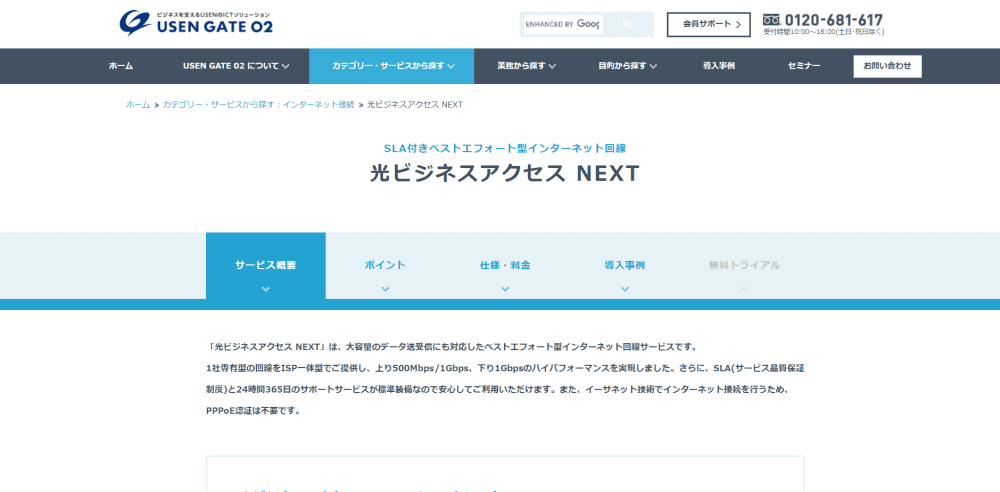Click the 光ビジネスアクセス NEXT heading

pos(504,174)
